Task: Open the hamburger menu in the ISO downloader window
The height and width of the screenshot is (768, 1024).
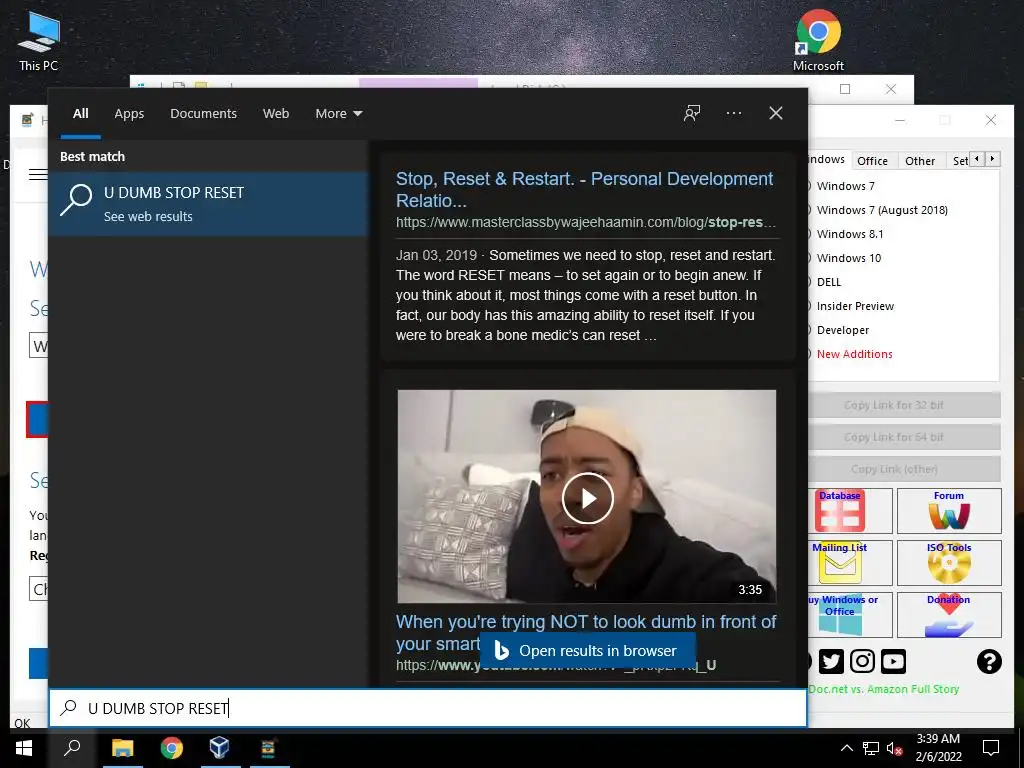Action: (x=38, y=174)
